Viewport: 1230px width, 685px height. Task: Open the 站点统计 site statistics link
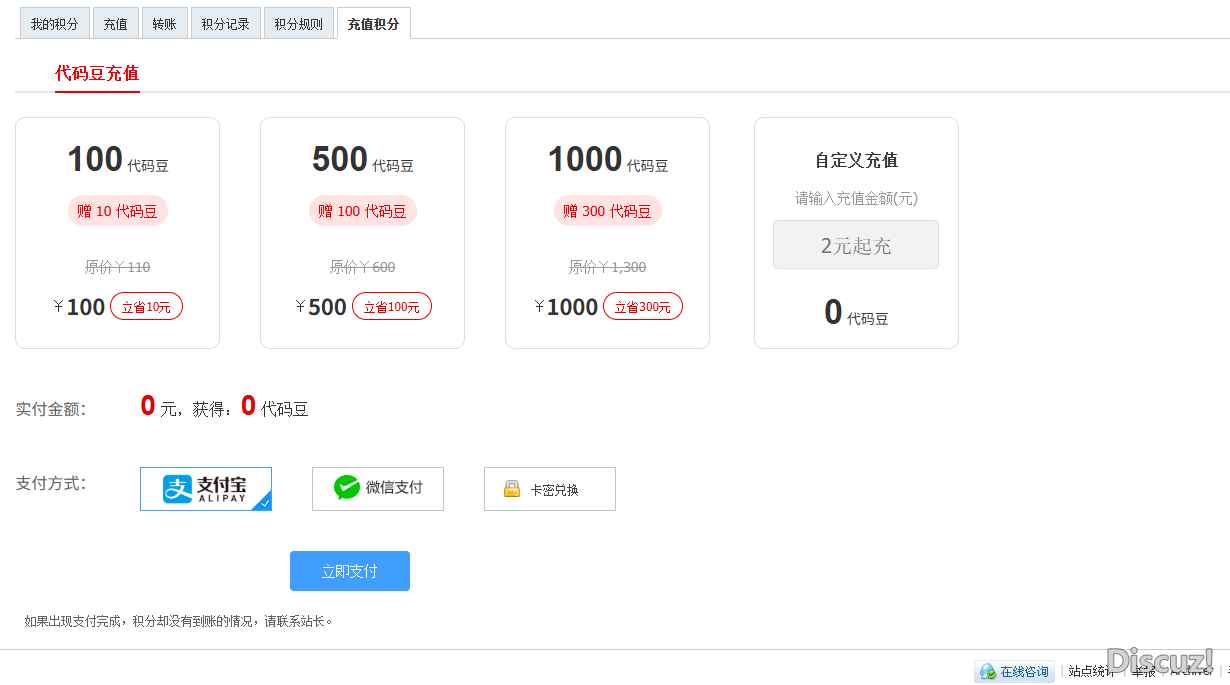1090,672
